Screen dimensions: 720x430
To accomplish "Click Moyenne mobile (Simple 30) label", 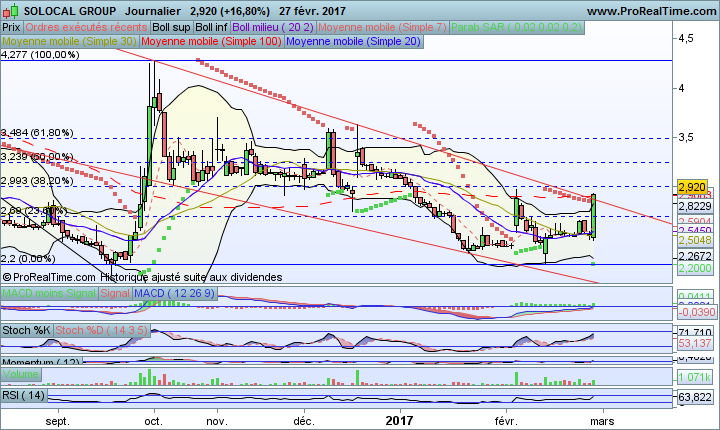I will click(x=69, y=41).
